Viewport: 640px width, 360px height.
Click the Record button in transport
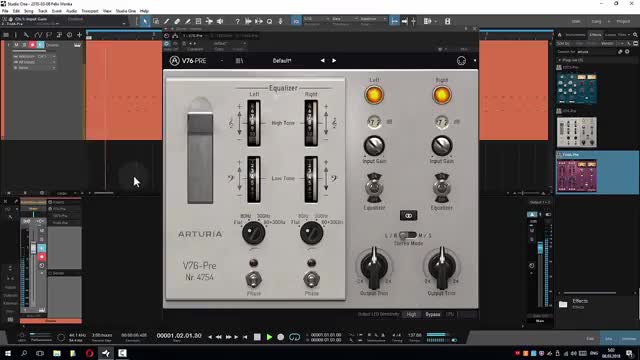click(280, 337)
